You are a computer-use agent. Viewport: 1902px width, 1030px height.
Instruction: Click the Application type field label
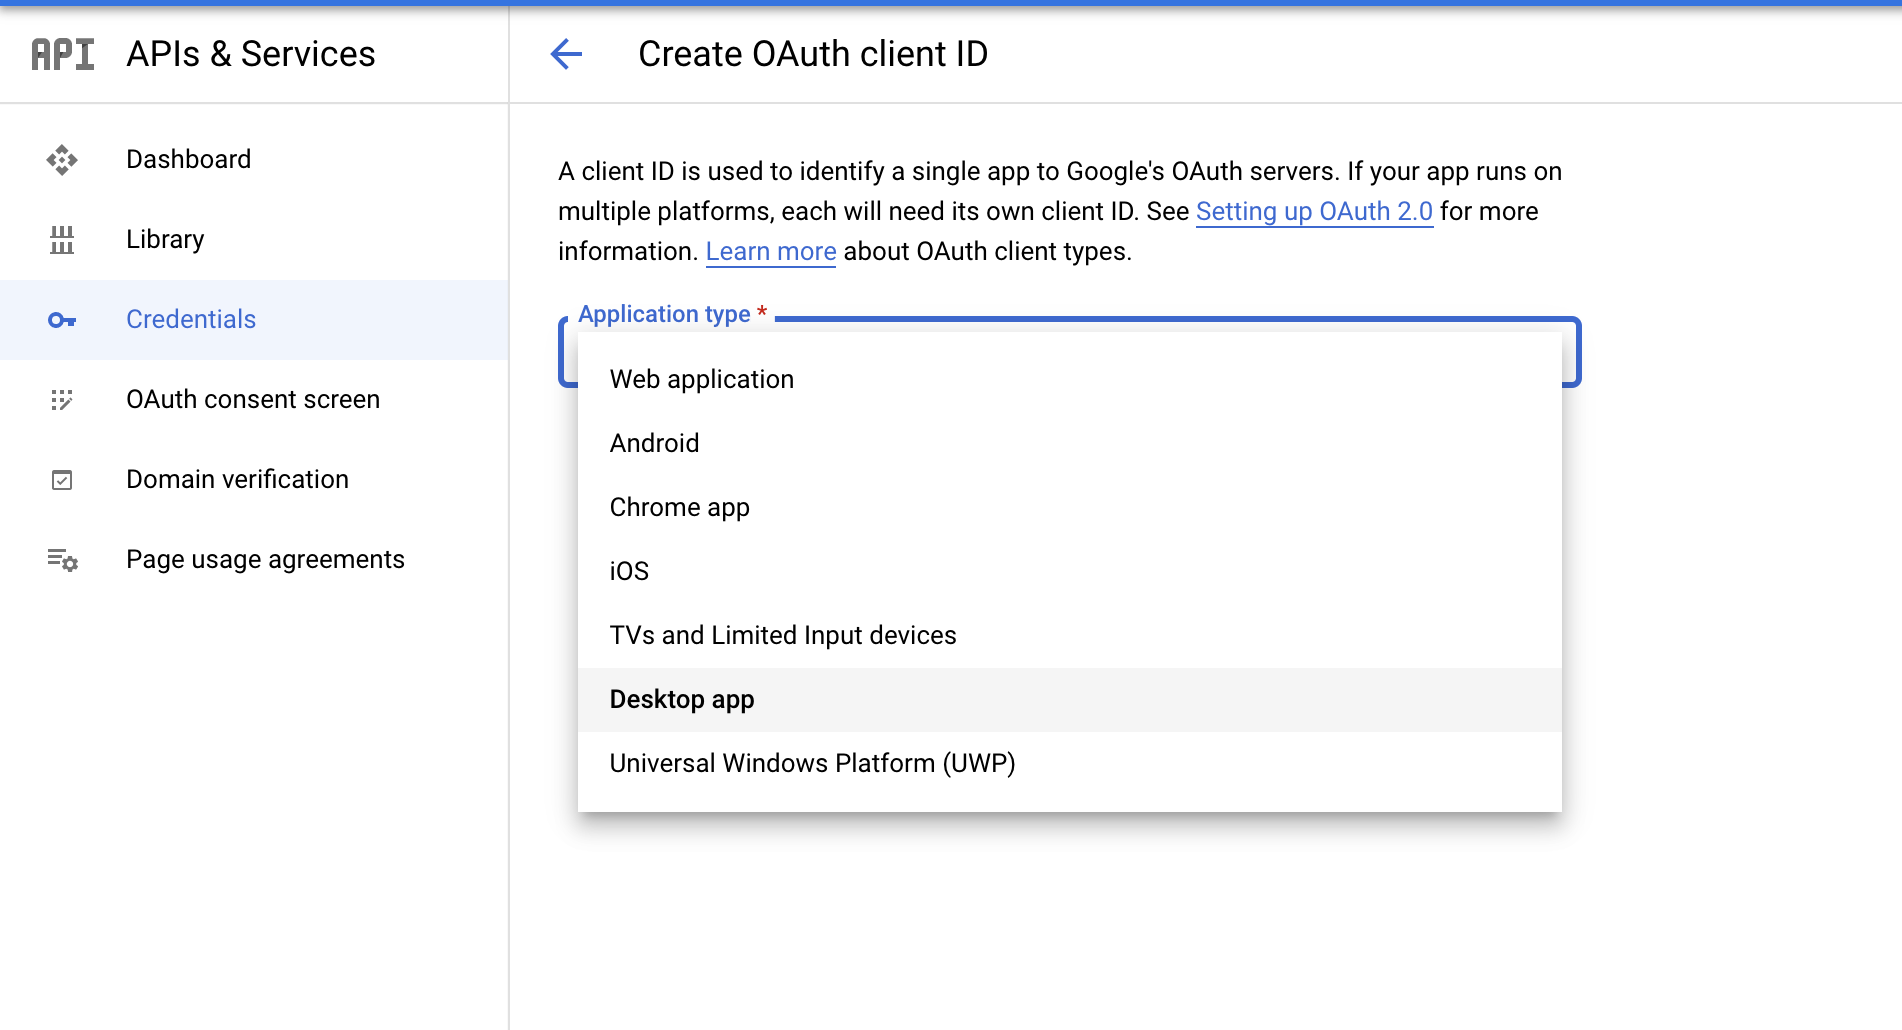673,314
